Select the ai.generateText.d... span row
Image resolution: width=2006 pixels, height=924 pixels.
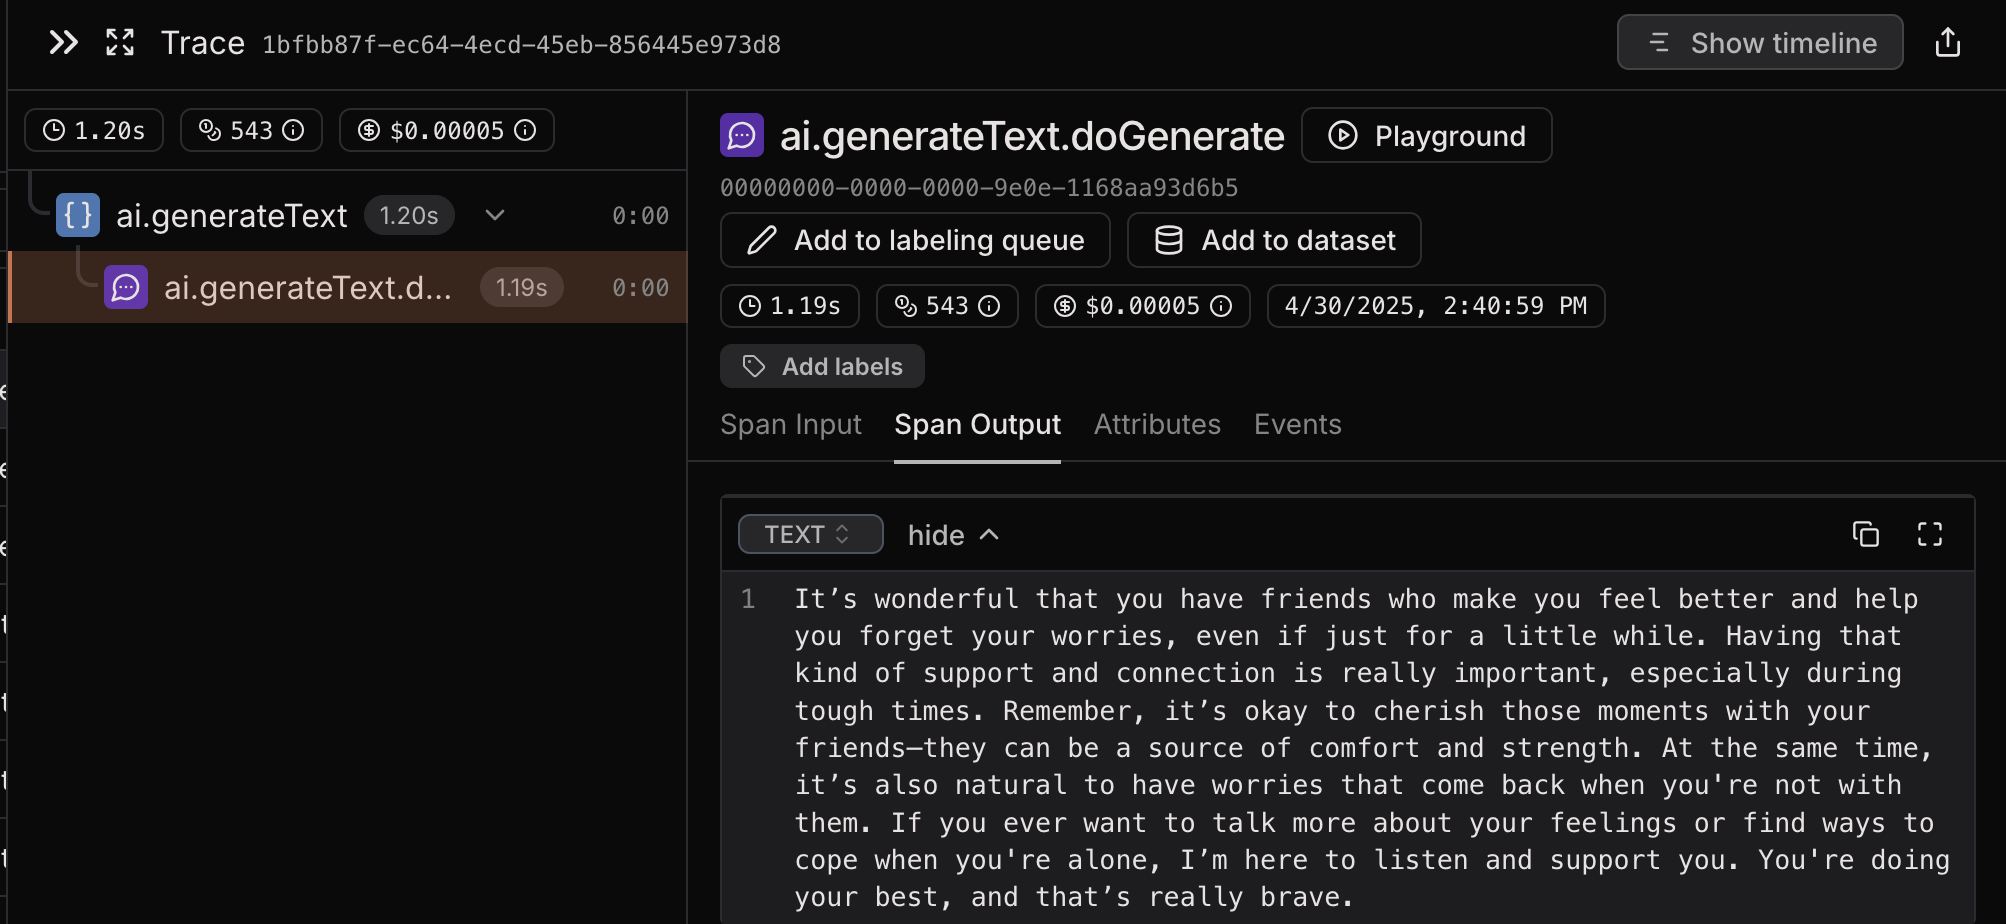click(x=348, y=288)
